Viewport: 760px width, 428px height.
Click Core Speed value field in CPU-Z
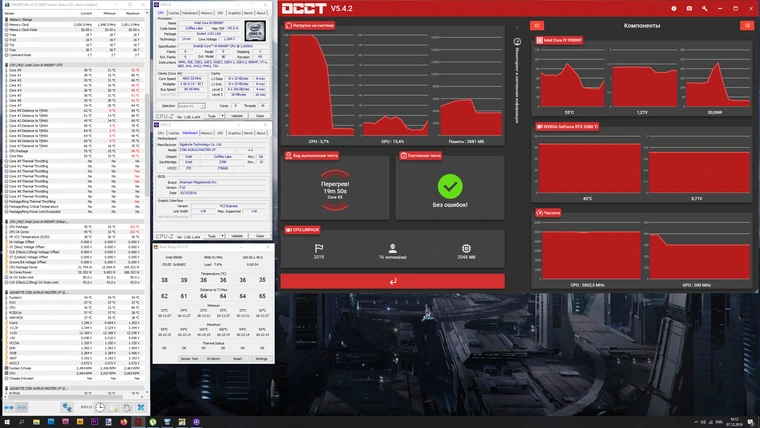click(x=192, y=79)
